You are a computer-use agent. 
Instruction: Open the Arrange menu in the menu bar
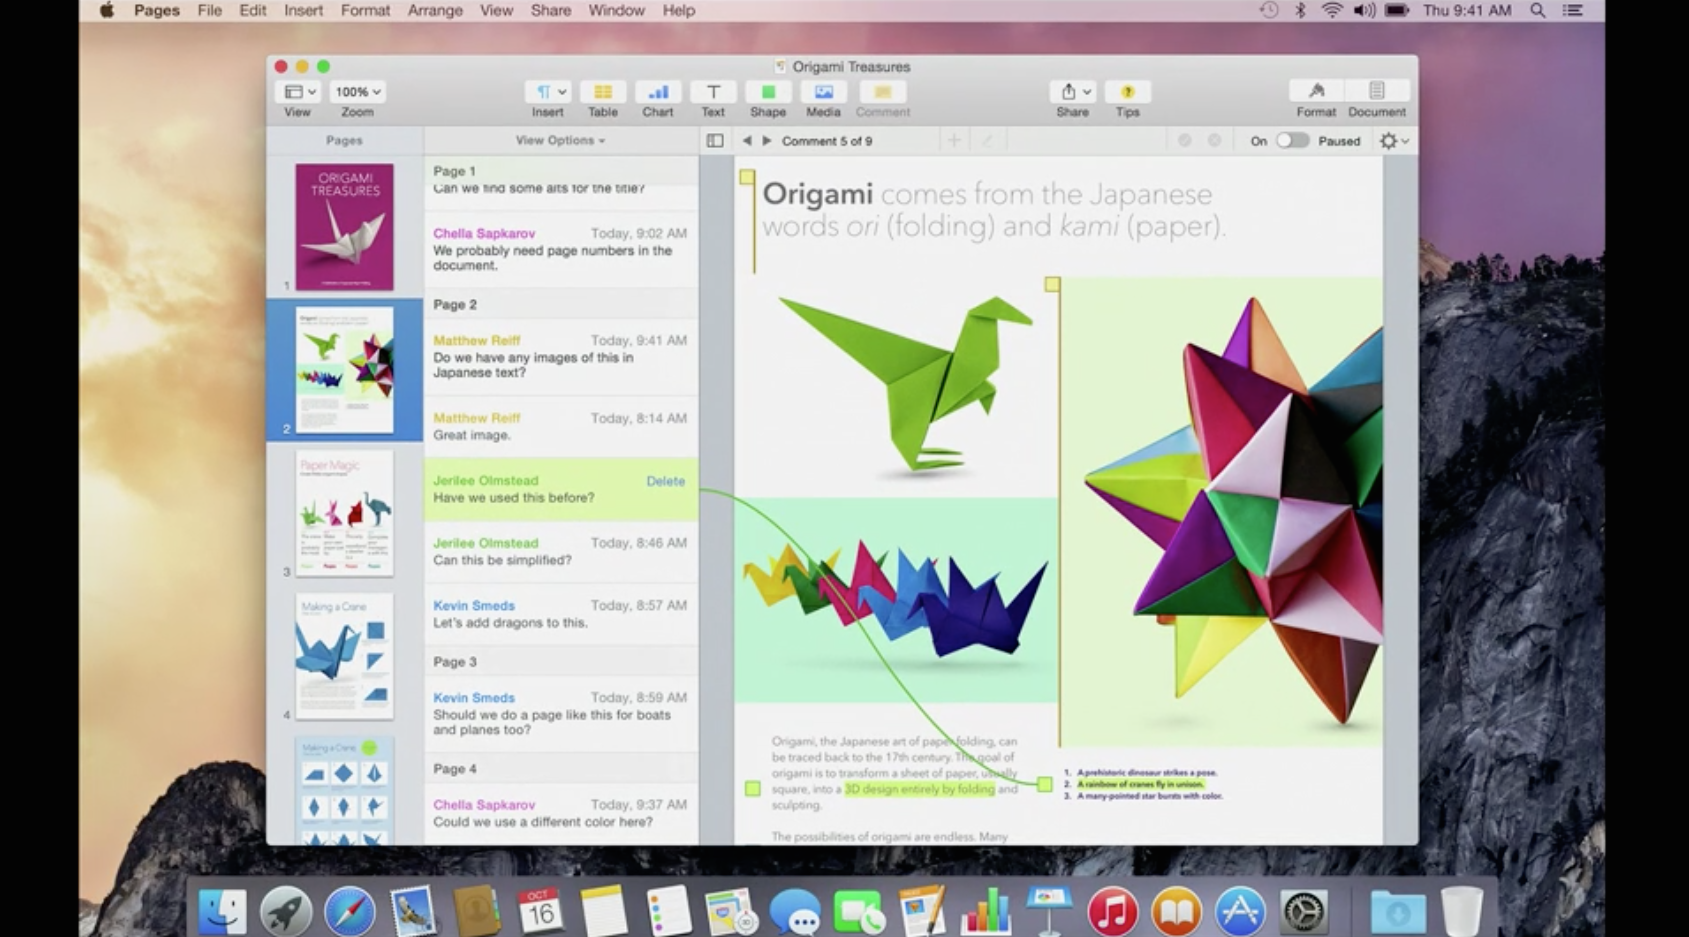[x=435, y=11]
